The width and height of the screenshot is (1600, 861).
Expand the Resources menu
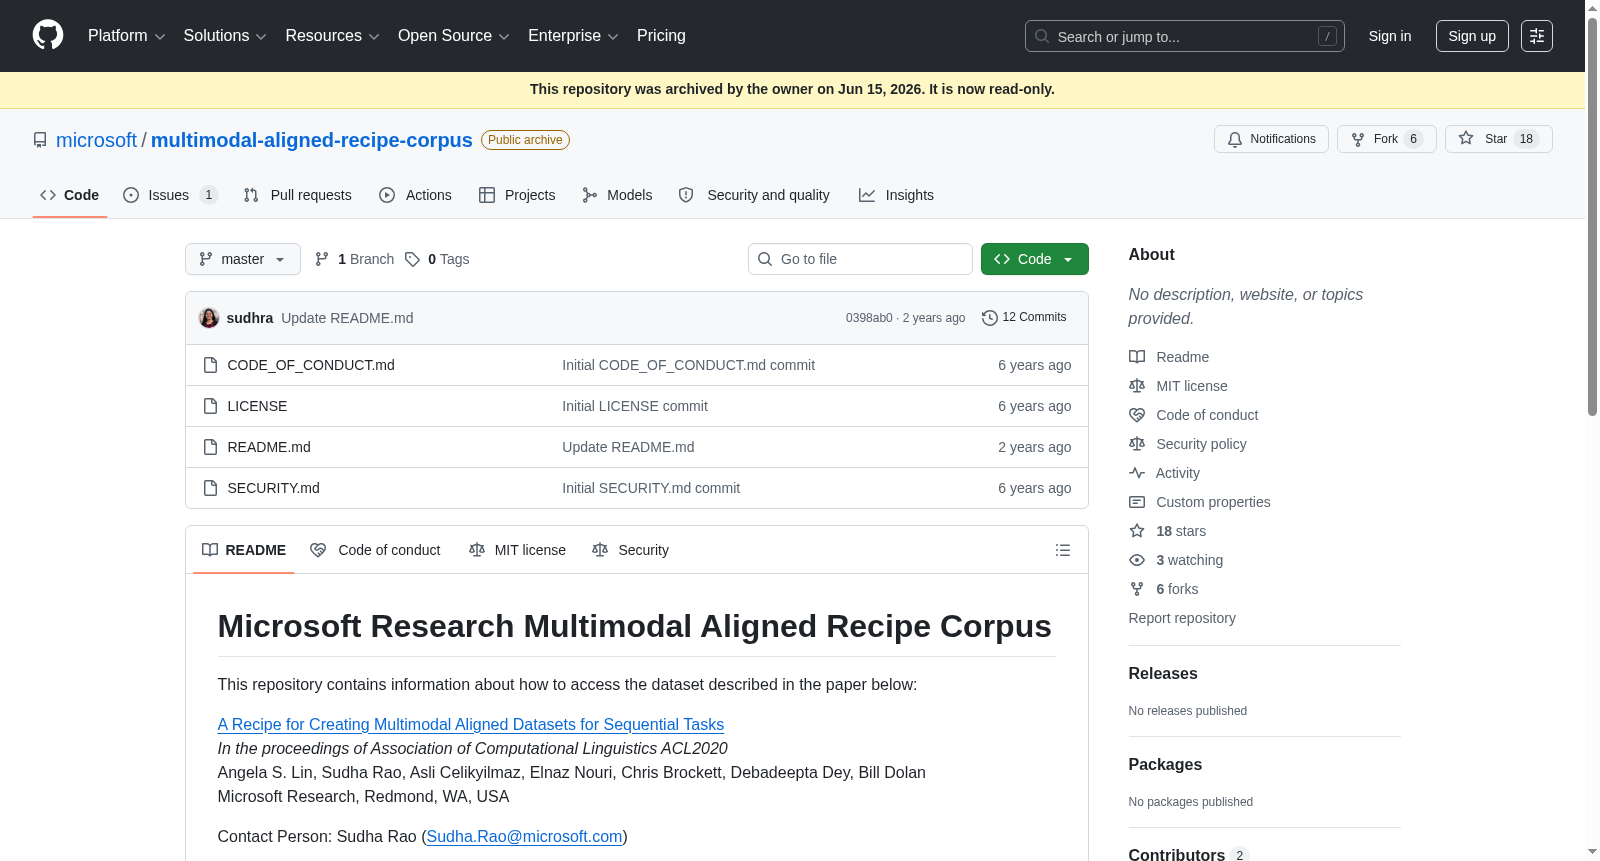point(332,36)
